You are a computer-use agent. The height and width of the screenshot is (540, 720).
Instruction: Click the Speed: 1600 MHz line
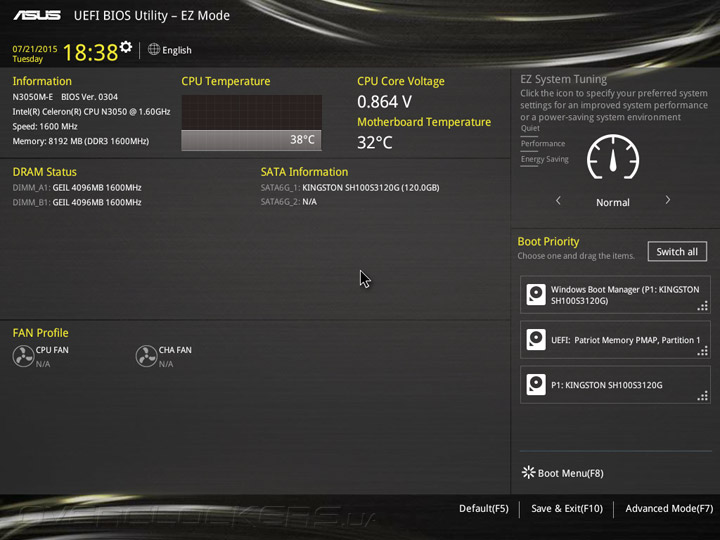[45, 127]
